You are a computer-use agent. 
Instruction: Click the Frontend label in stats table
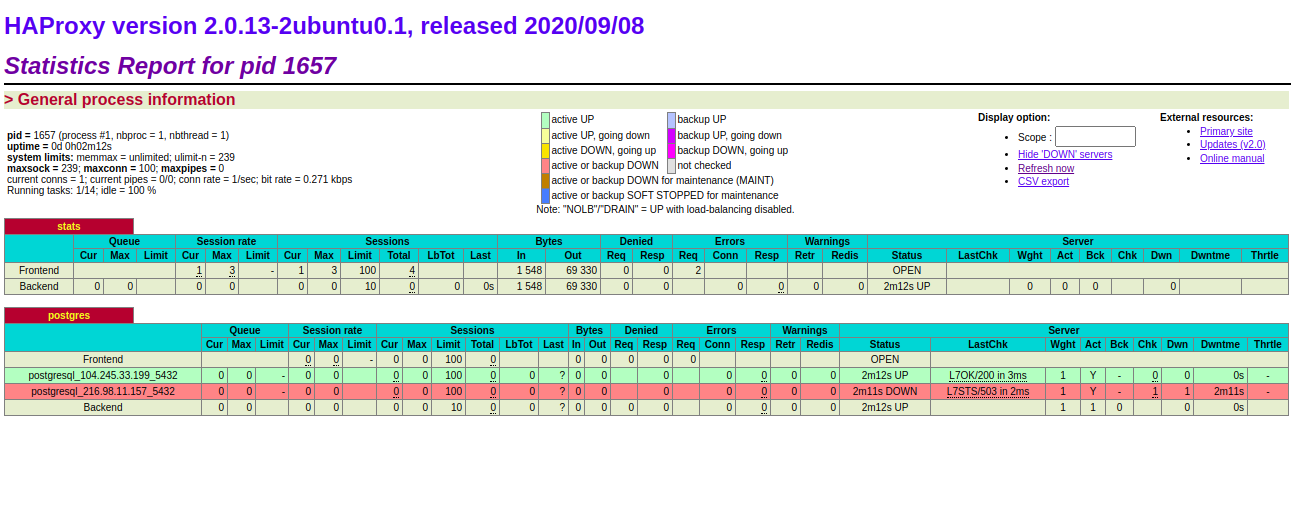[39, 270]
